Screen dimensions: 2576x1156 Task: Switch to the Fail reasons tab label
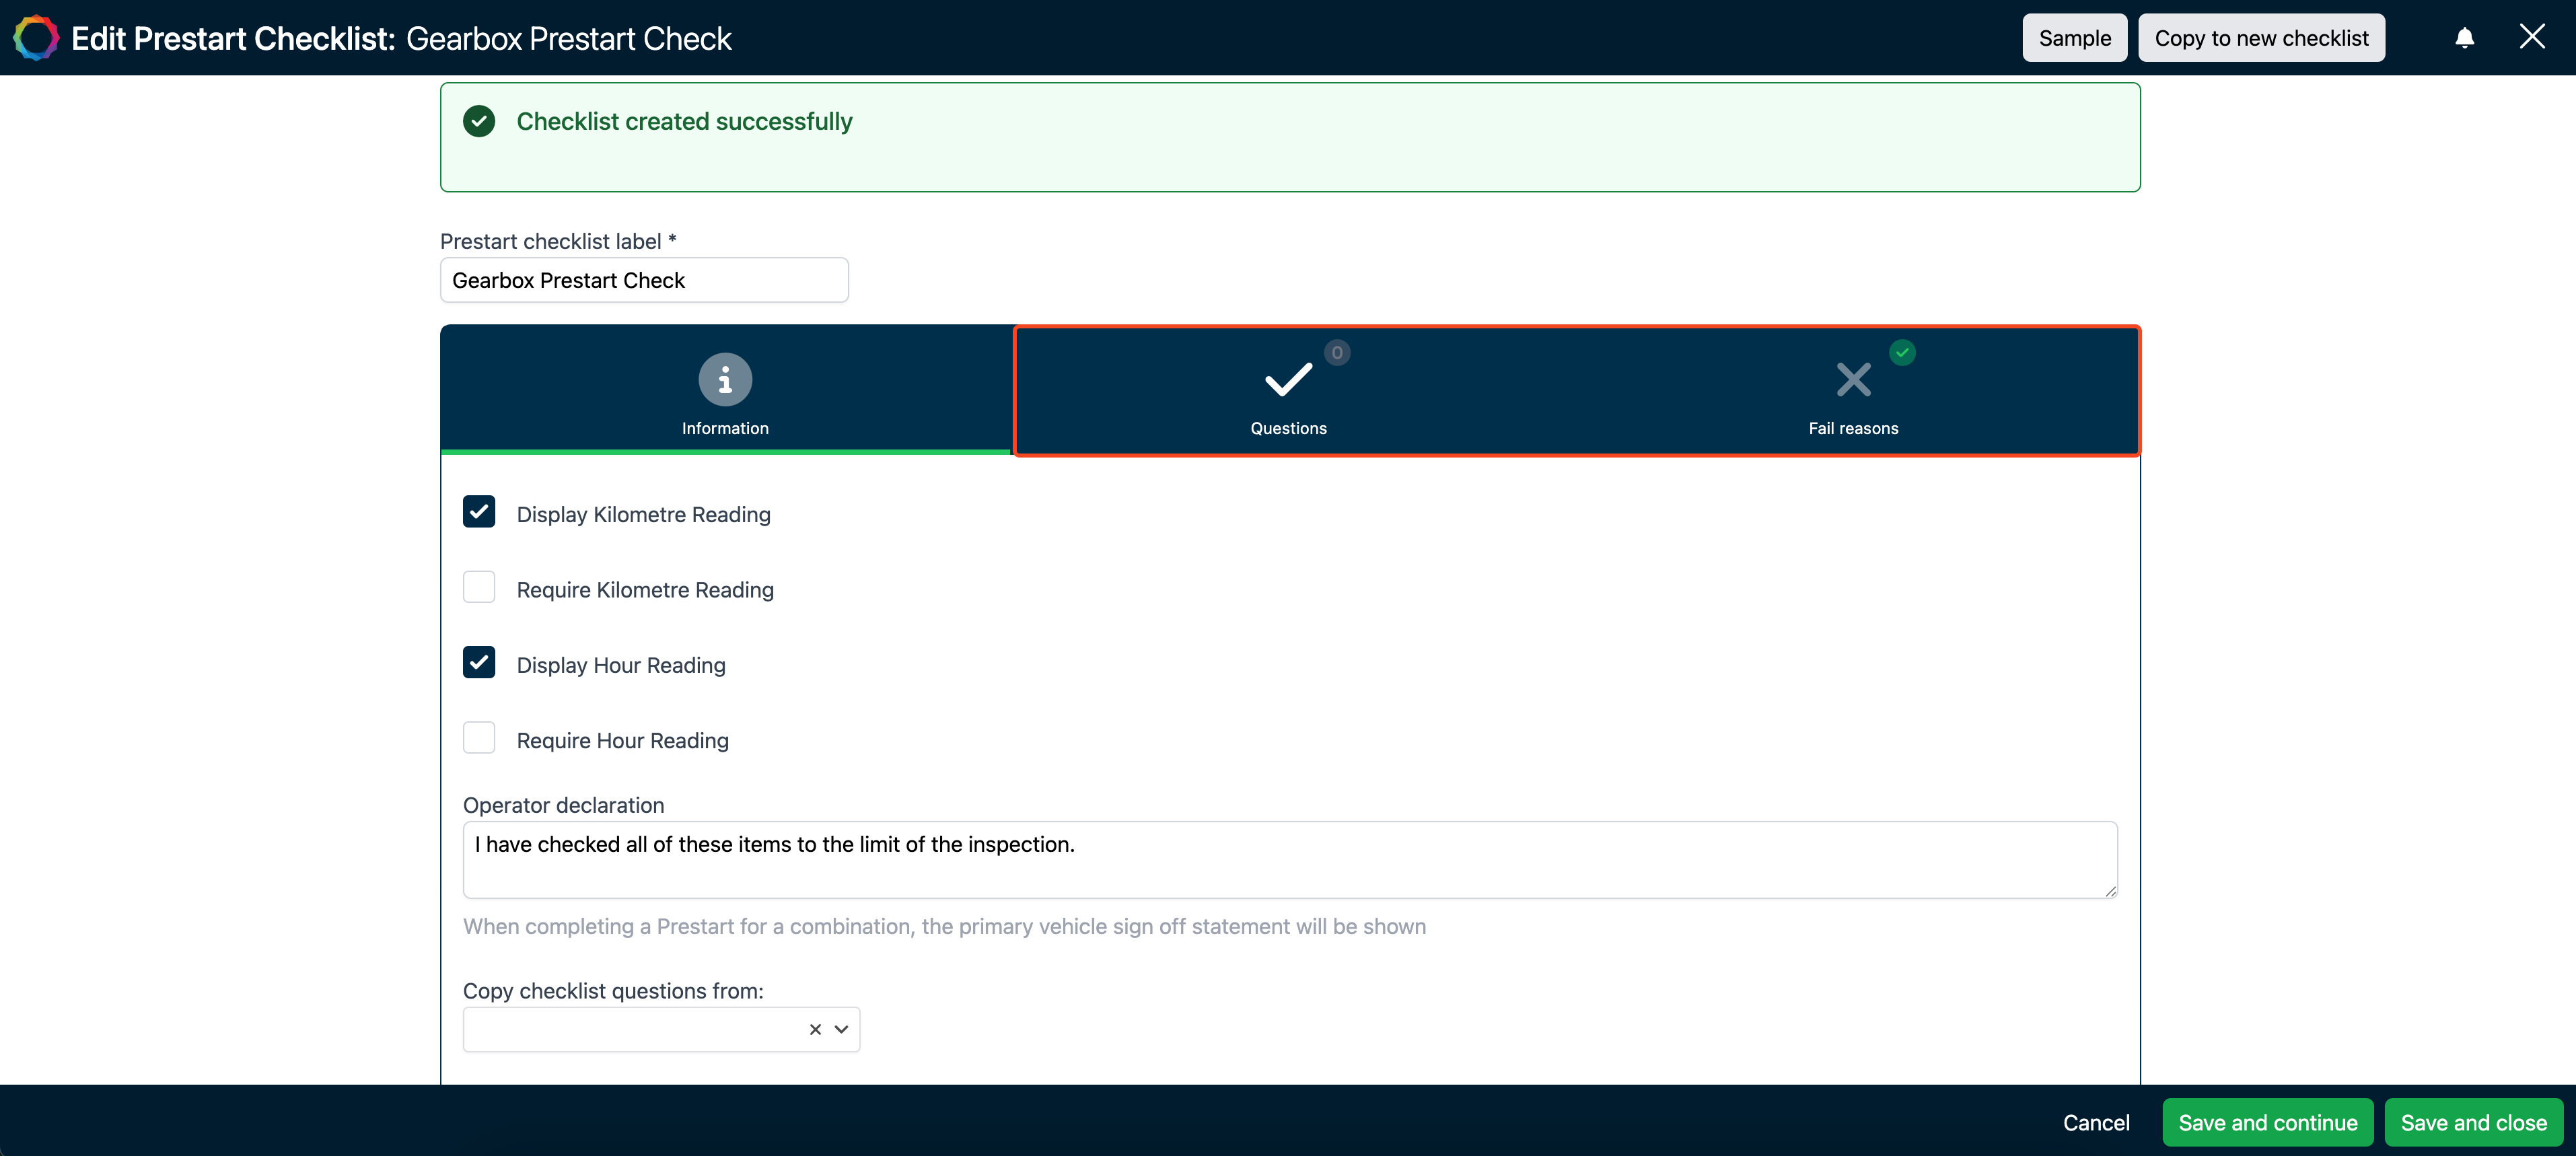pyautogui.click(x=1853, y=428)
